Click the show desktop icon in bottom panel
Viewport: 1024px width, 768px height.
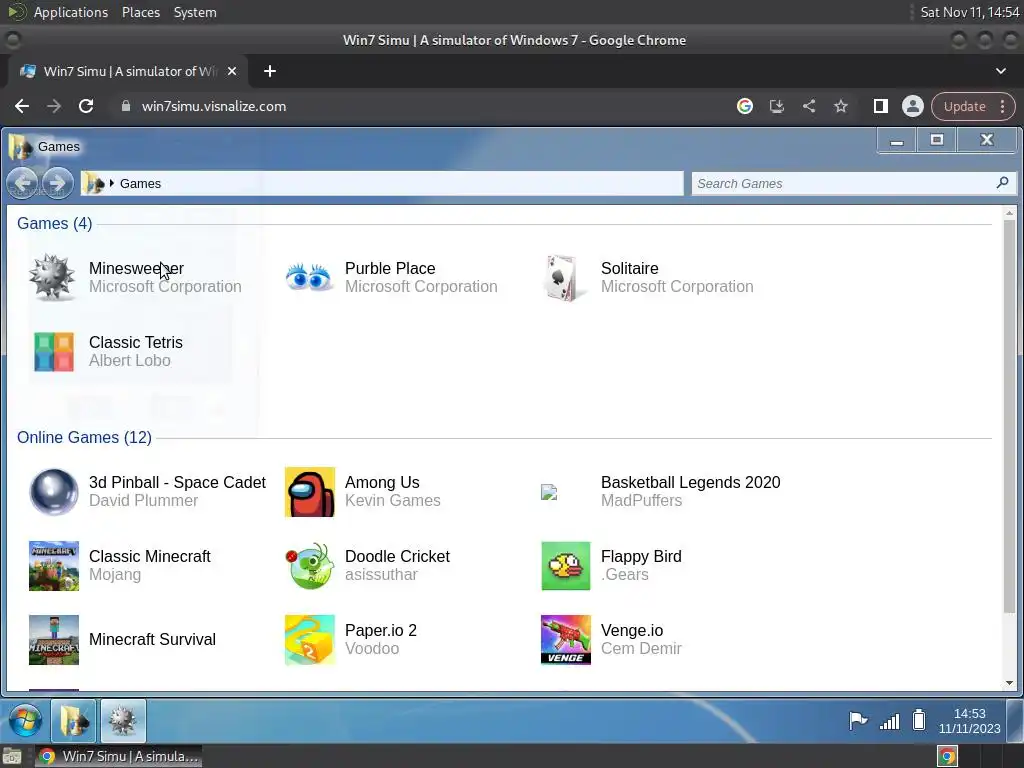click(12, 756)
